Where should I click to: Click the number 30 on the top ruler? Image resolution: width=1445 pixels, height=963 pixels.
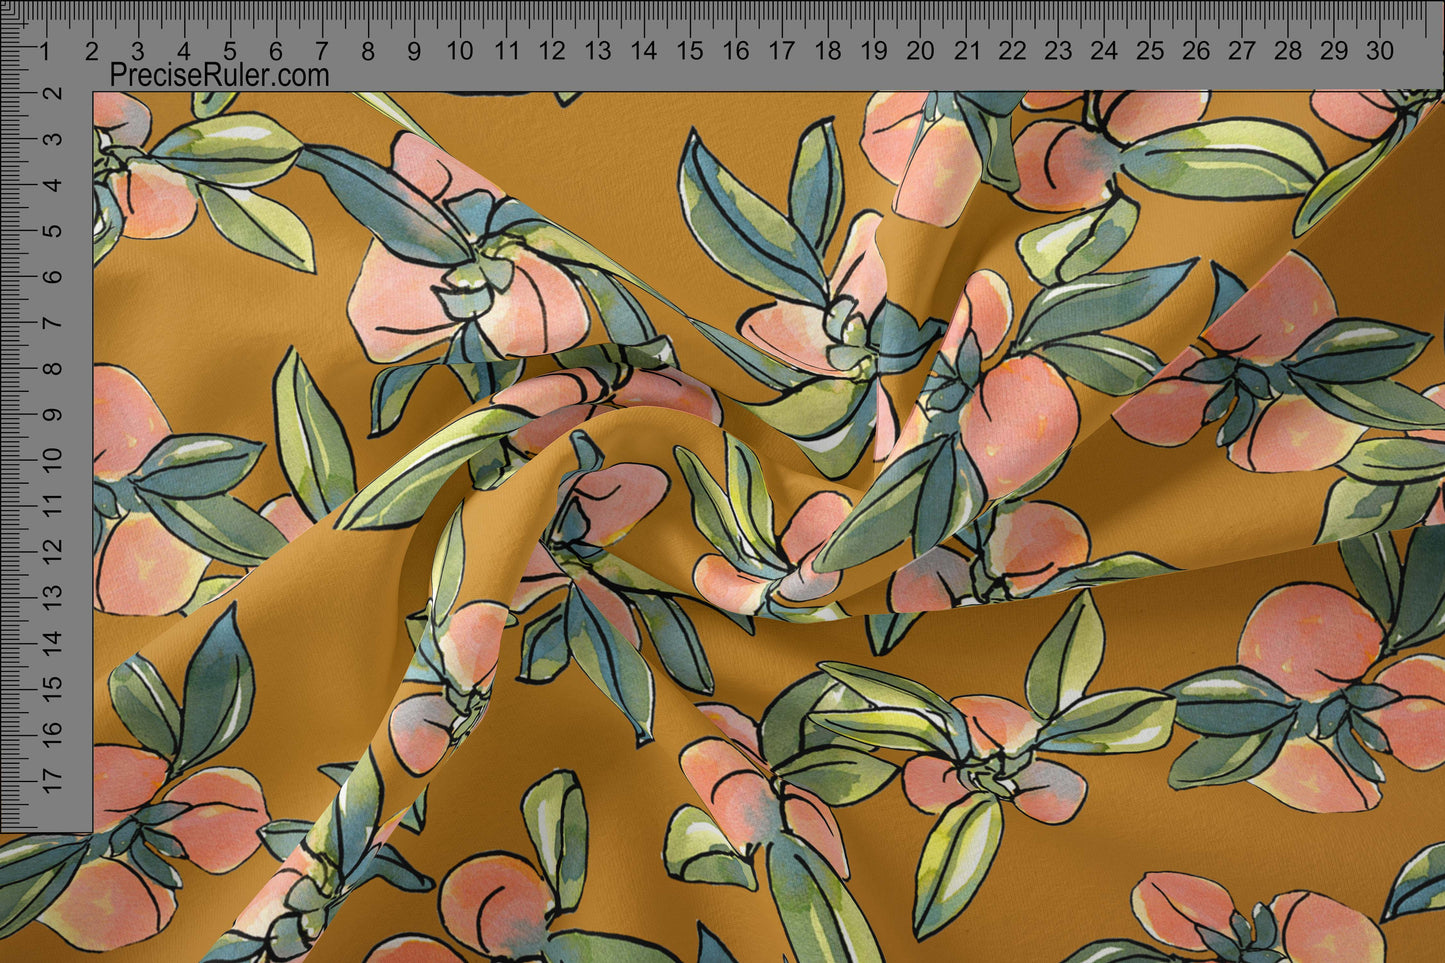click(x=1380, y=51)
